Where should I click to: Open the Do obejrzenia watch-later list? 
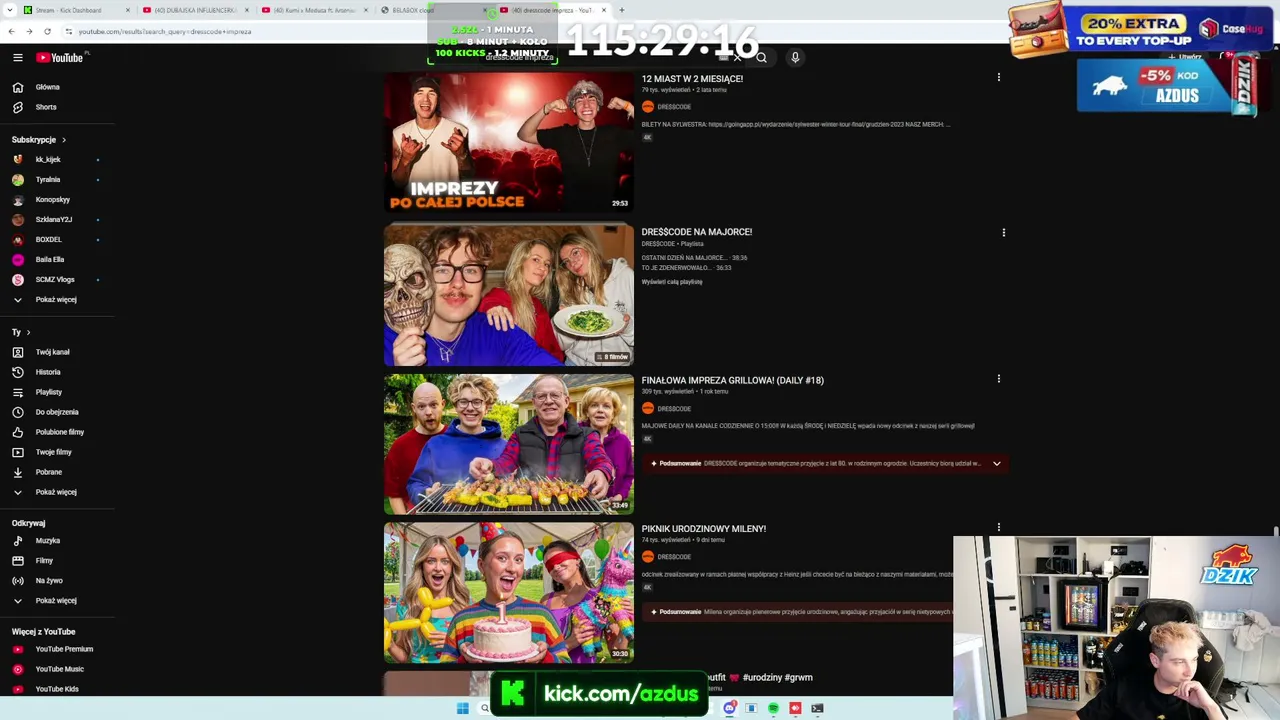coord(57,412)
